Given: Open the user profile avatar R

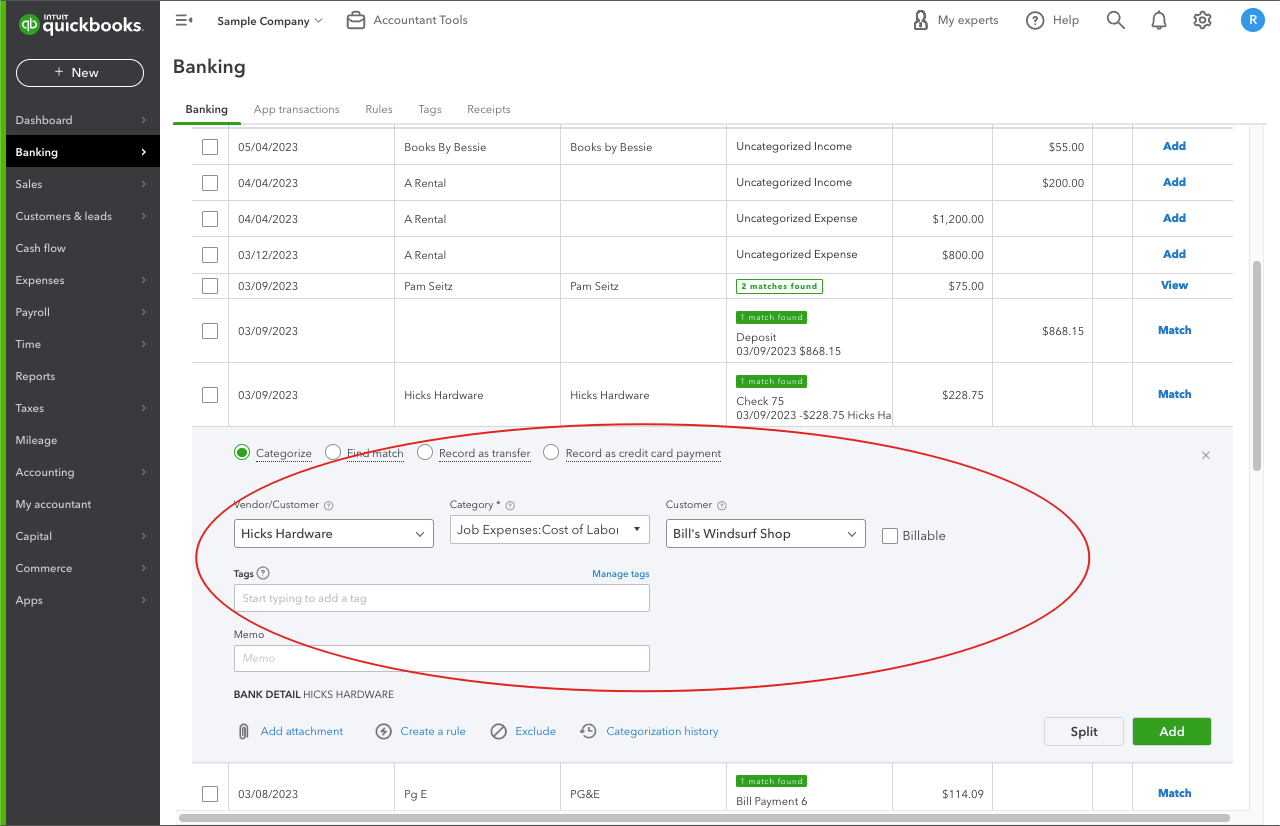Looking at the screenshot, I should pyautogui.click(x=1252, y=20).
